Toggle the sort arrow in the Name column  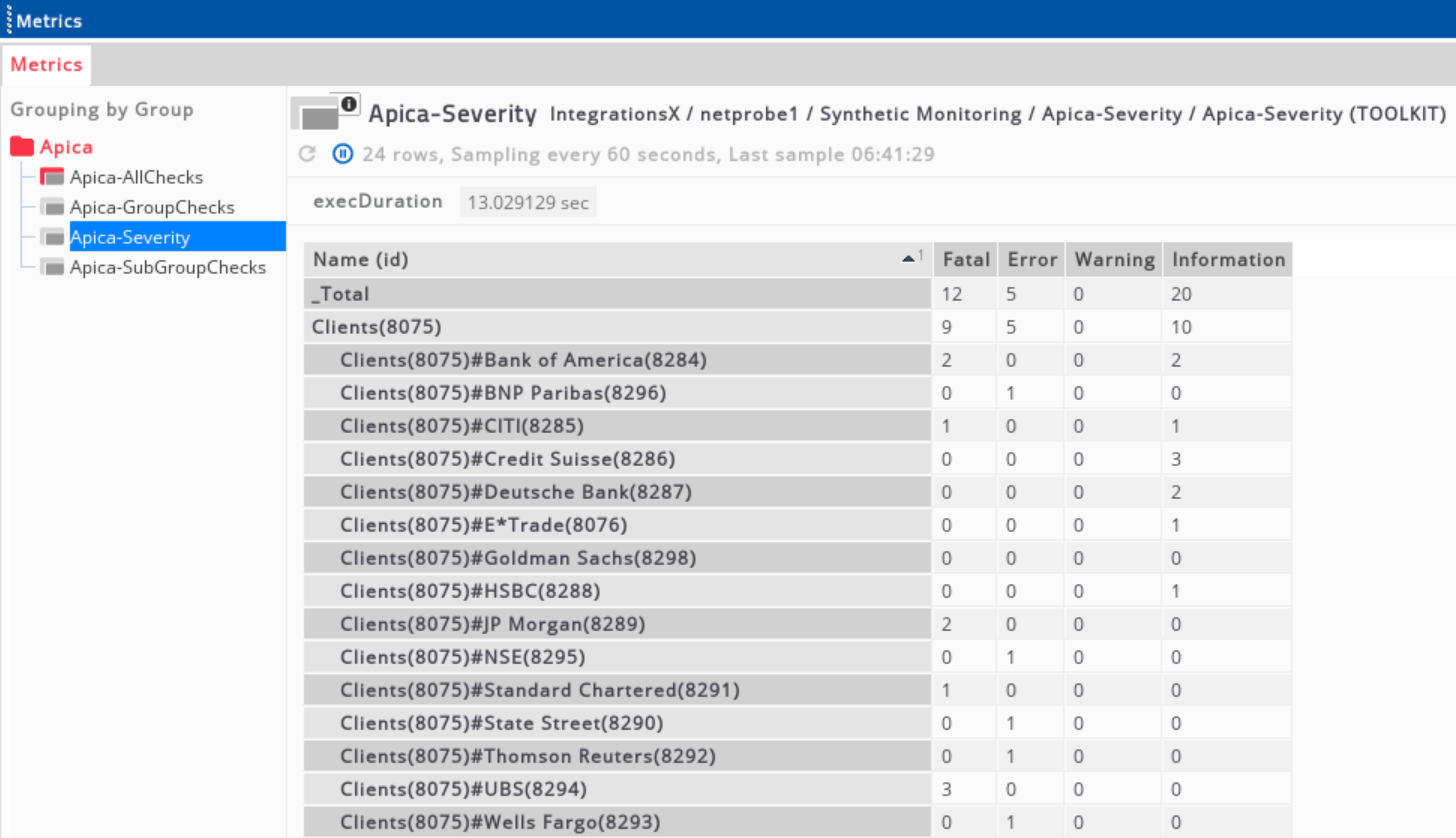pyautogui.click(x=910, y=258)
